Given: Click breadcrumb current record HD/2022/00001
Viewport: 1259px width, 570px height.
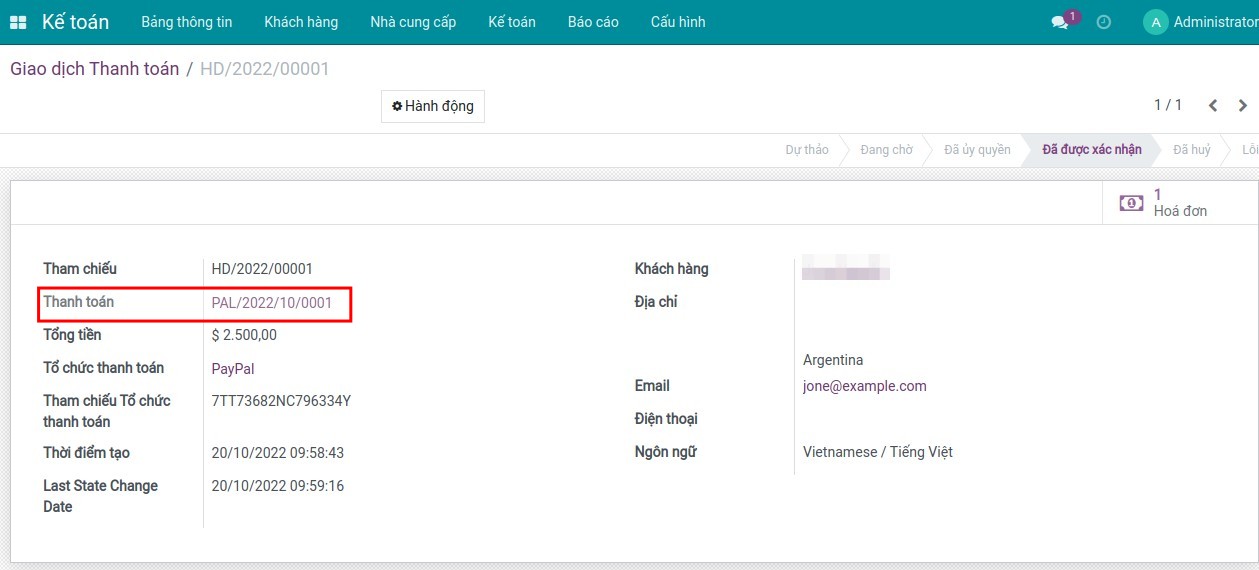Looking at the screenshot, I should [265, 69].
